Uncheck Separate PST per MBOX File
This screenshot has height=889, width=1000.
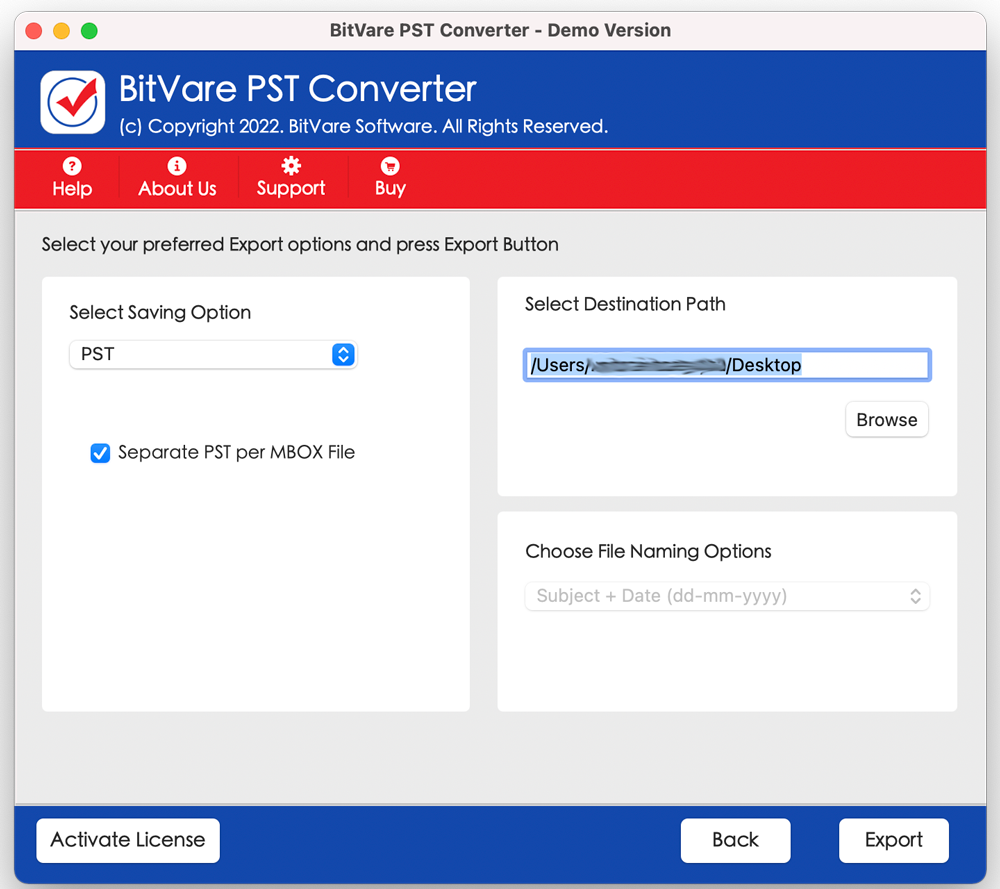100,453
